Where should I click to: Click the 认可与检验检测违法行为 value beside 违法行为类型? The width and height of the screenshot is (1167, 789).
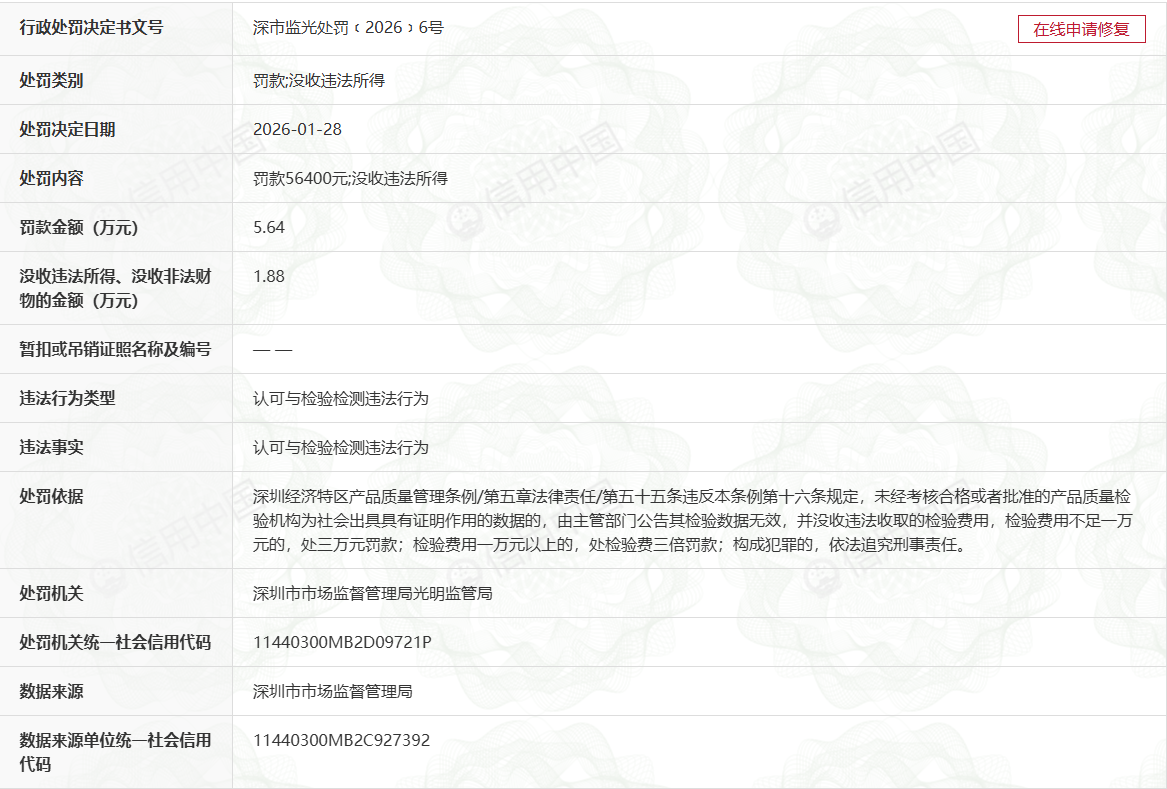(341, 398)
